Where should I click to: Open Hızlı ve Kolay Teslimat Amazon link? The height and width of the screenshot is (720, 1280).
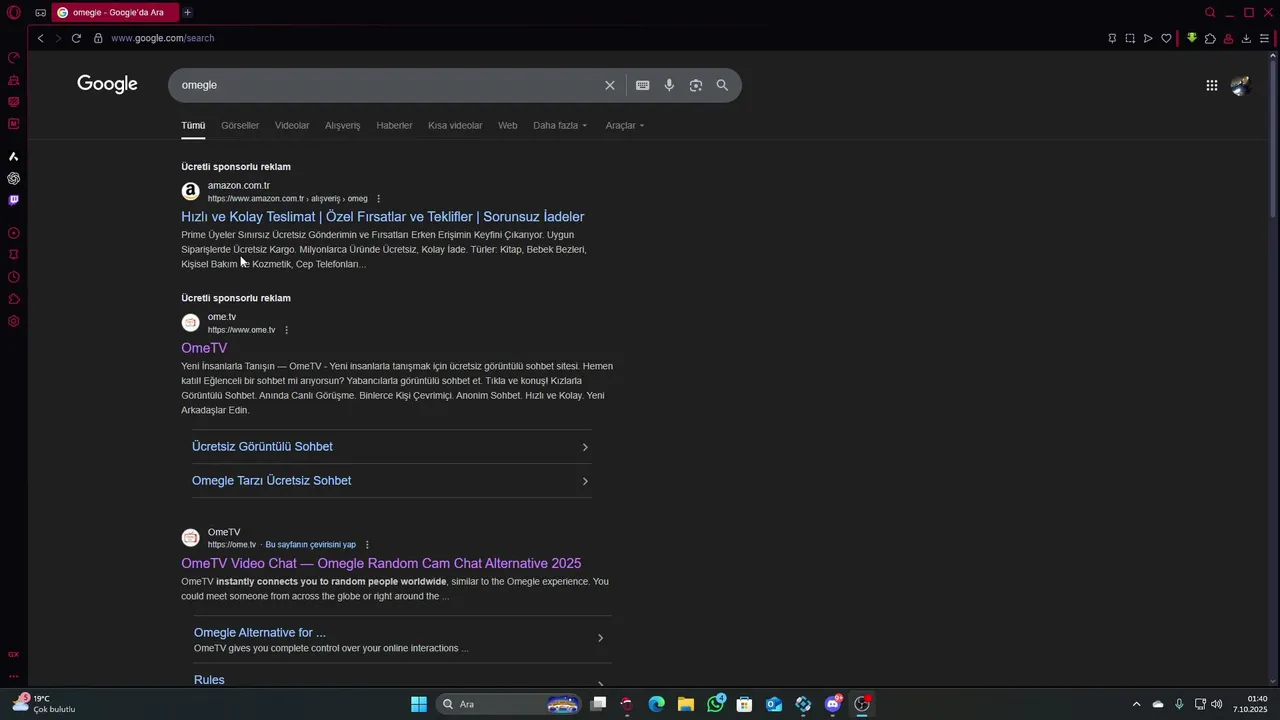point(383,216)
